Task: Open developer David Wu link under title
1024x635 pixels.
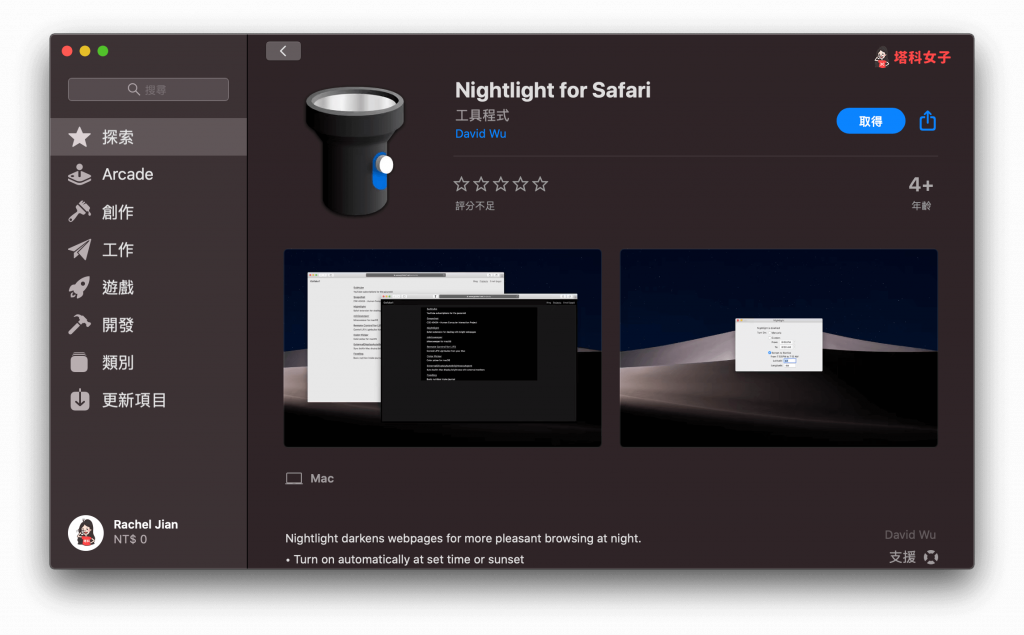Action: [481, 133]
